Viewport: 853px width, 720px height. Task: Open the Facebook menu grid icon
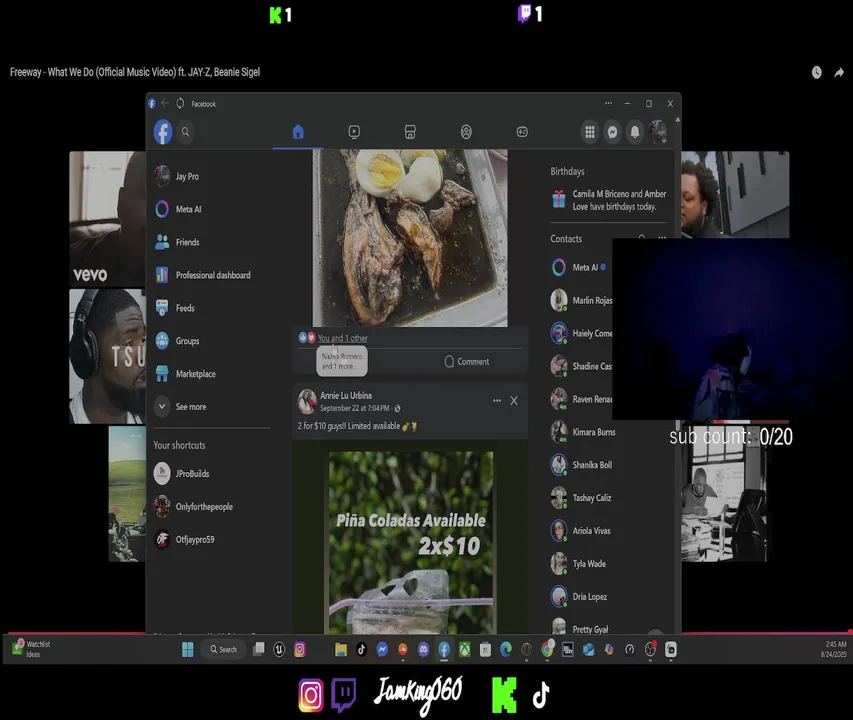coord(590,132)
